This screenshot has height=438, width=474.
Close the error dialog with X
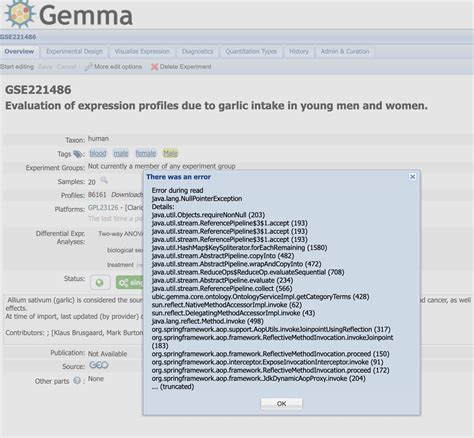tap(412, 177)
